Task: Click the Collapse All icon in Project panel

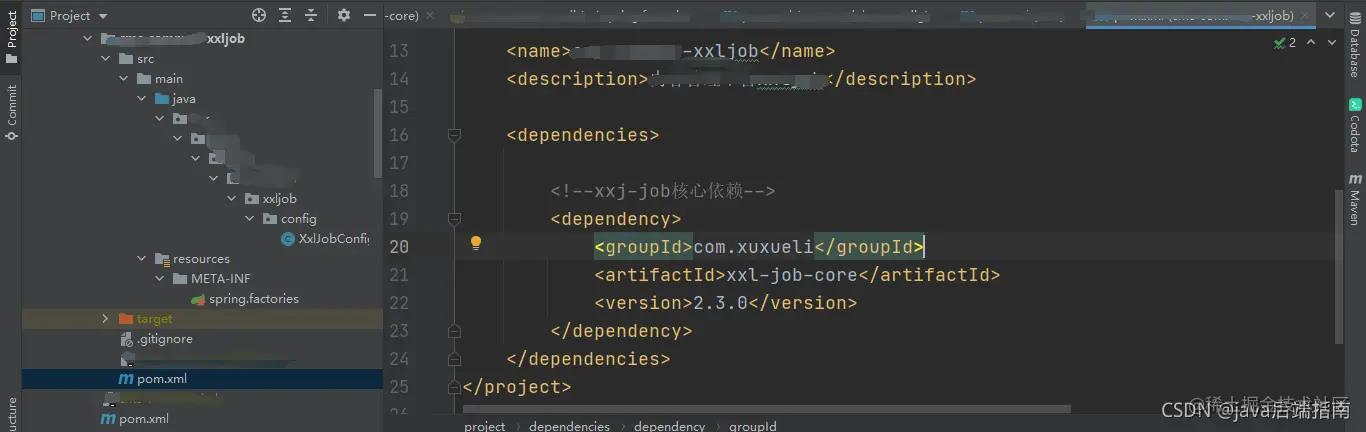Action: coord(312,15)
